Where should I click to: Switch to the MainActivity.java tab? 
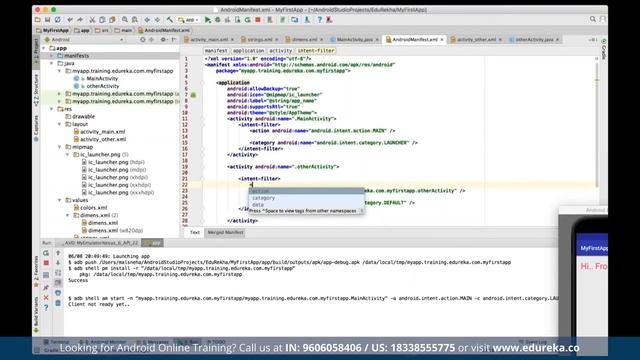click(354, 40)
